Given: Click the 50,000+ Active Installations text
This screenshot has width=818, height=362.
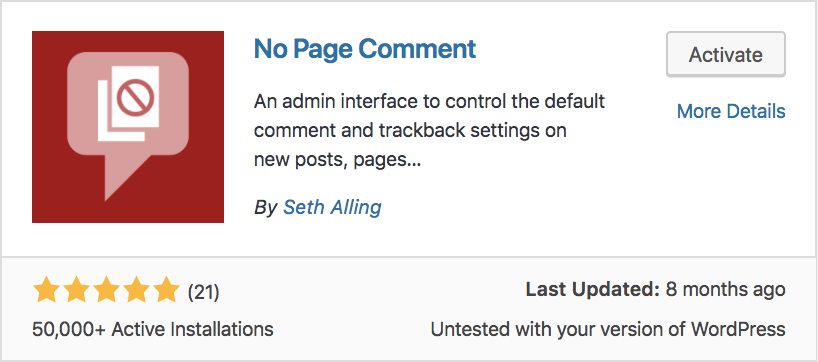Looking at the screenshot, I should [153, 329].
